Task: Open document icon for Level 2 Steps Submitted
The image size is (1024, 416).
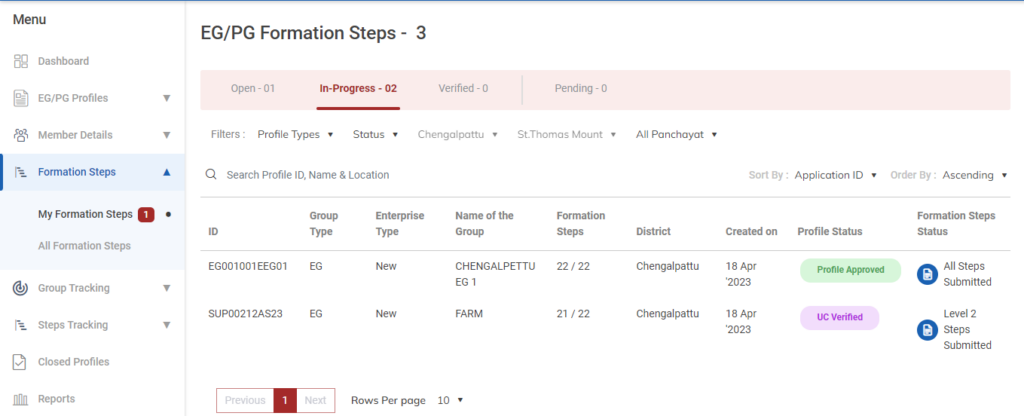Action: [x=927, y=329]
